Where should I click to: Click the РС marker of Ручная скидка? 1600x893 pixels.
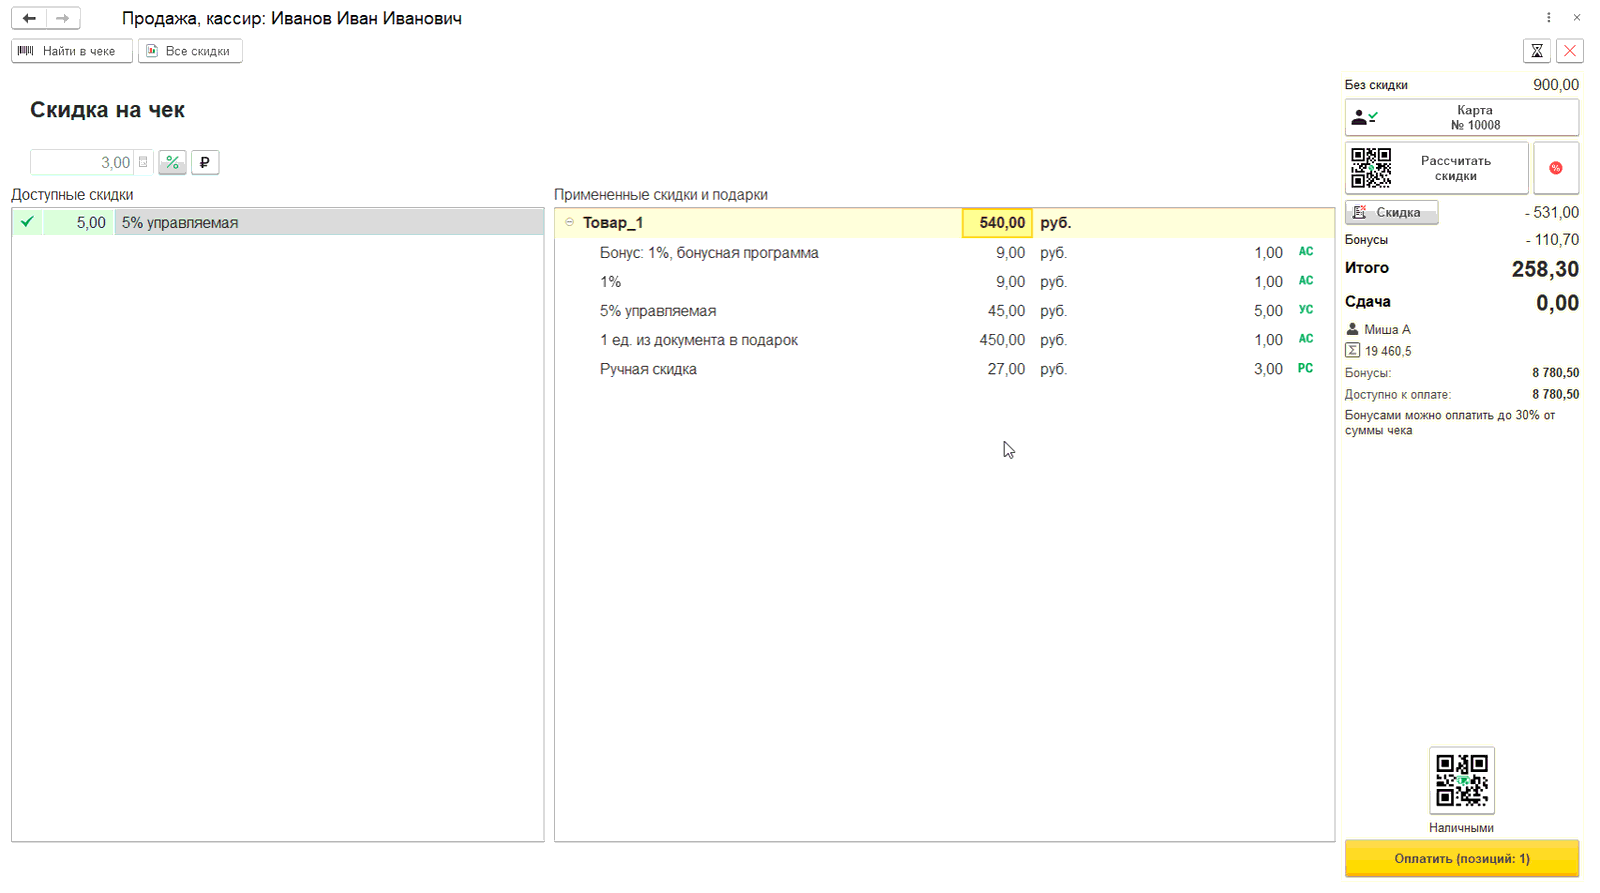[x=1305, y=368]
